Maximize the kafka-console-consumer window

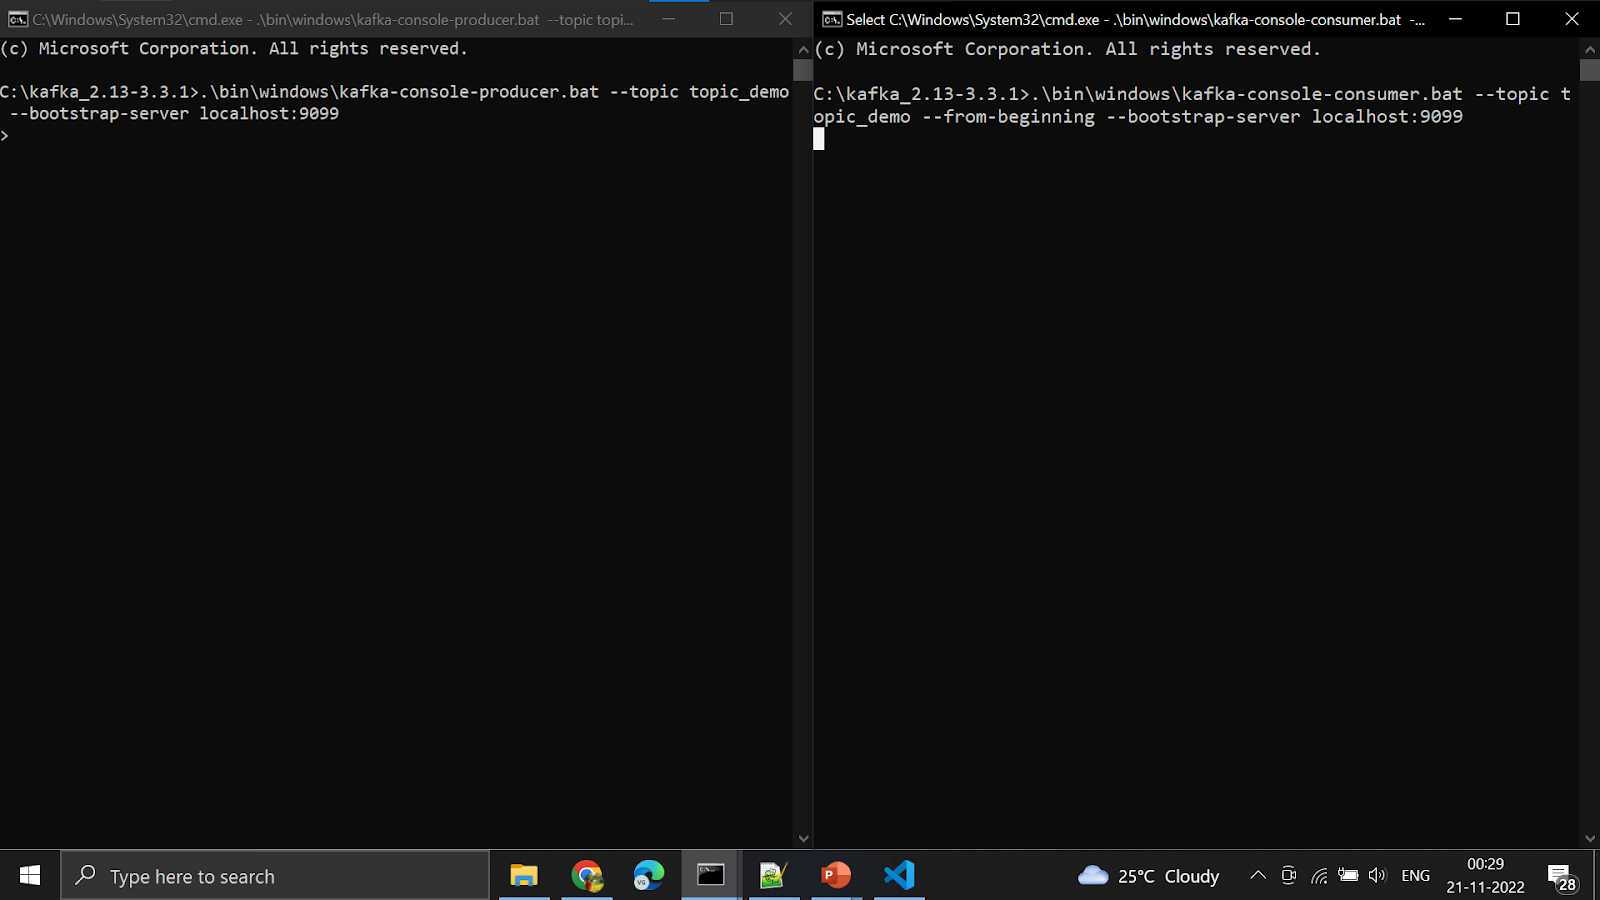[x=1513, y=19]
